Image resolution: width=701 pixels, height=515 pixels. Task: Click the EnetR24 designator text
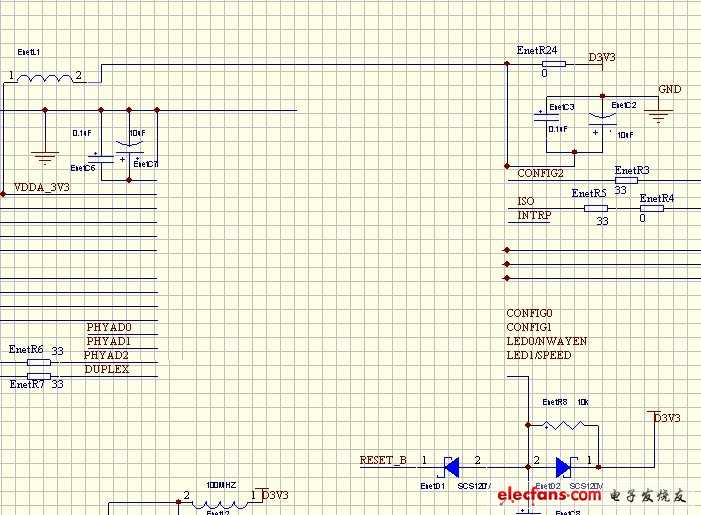[x=537, y=51]
